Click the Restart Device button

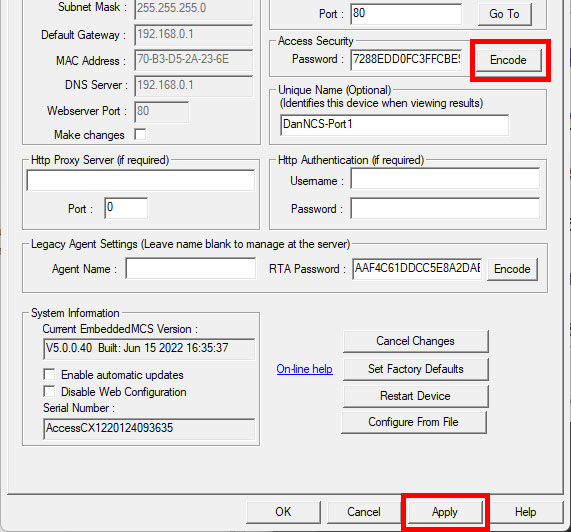(x=416, y=396)
